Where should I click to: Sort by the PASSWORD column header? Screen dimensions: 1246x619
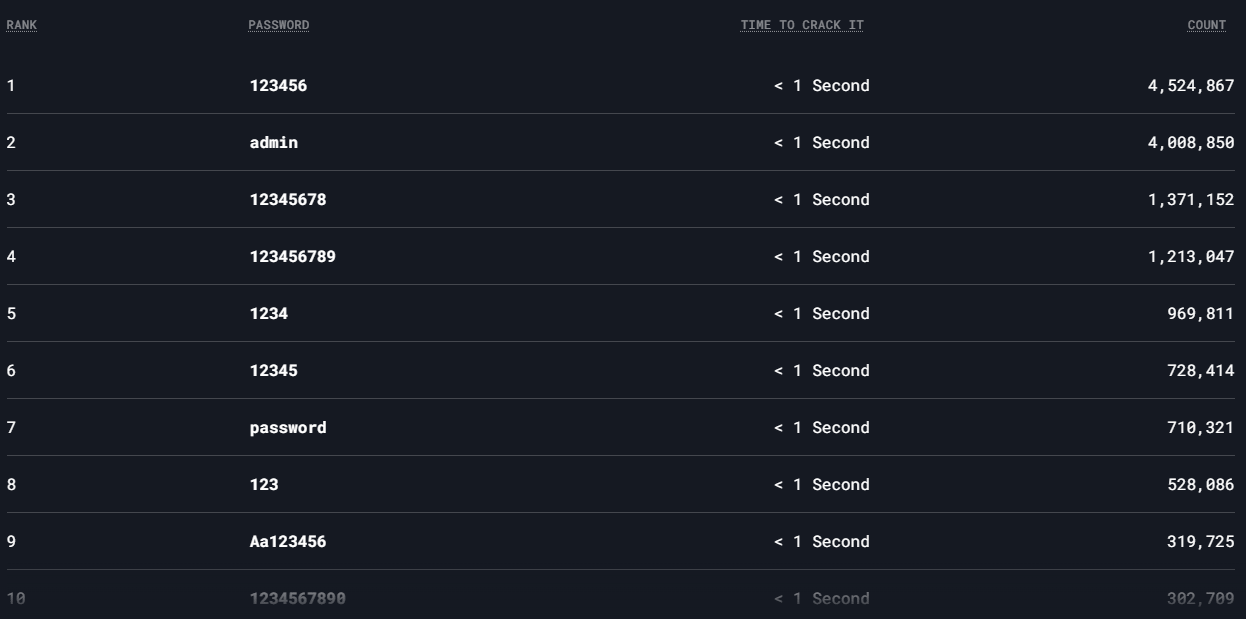point(279,25)
